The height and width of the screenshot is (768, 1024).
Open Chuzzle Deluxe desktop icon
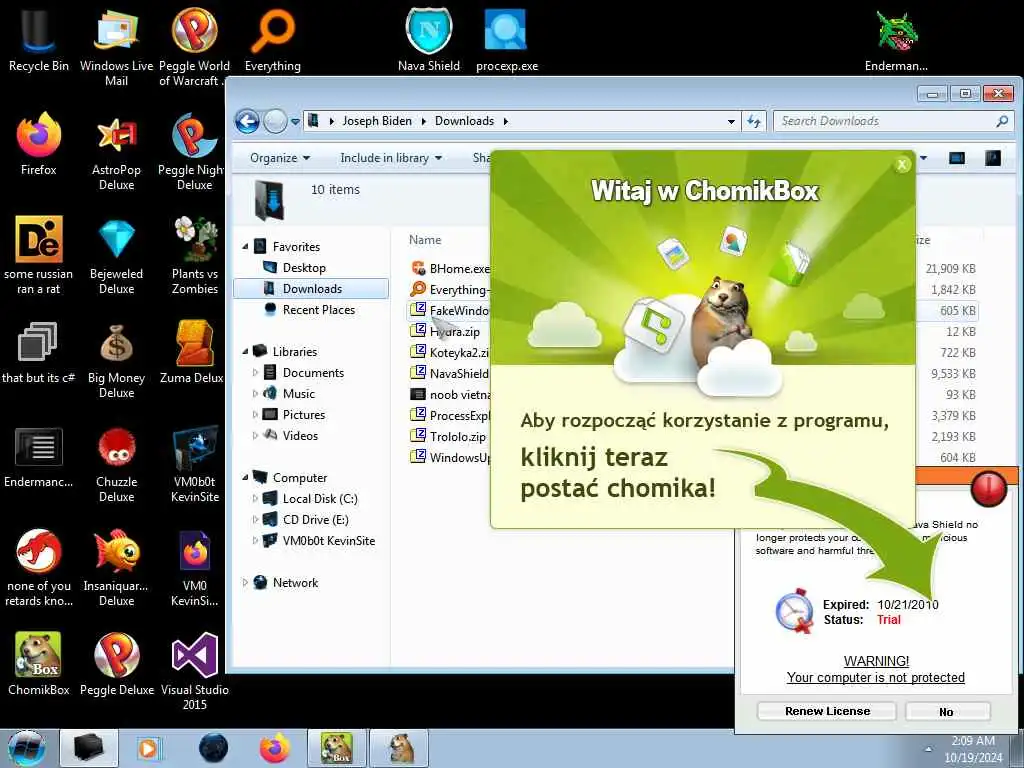[x=116, y=464]
